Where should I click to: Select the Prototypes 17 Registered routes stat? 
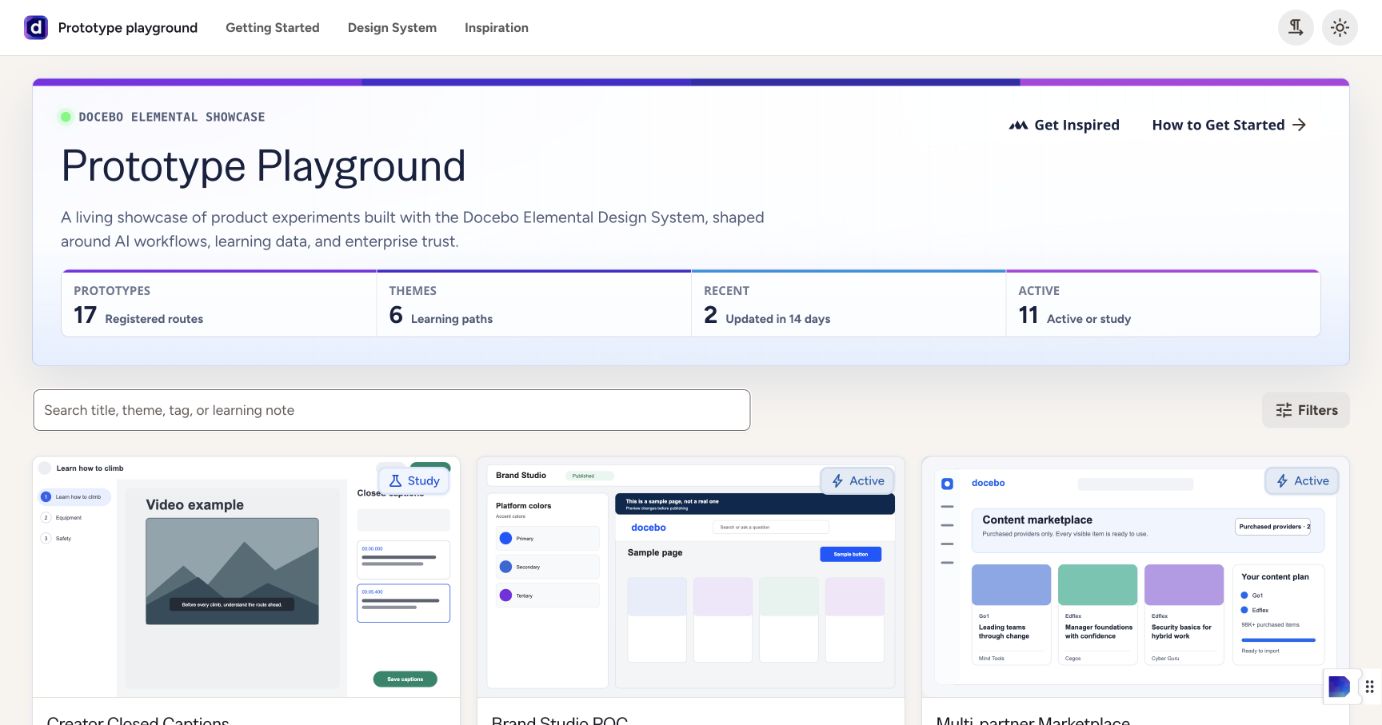click(219, 304)
